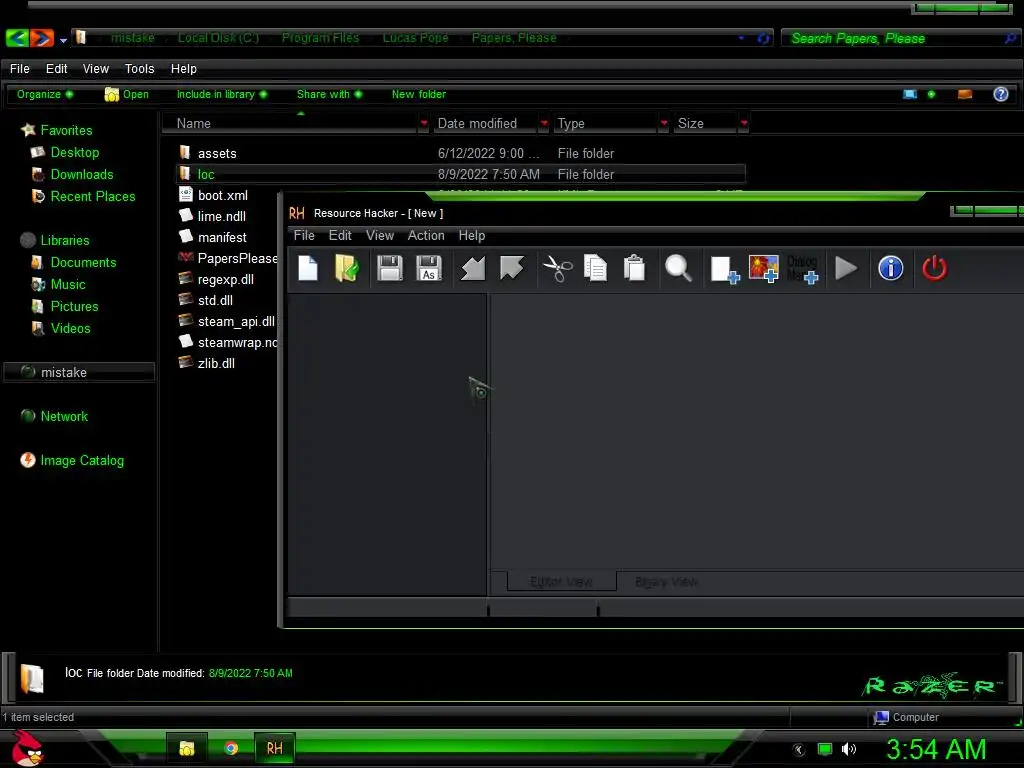Toggle the preview pane icon
Screen dimensions: 1024x768
click(965, 95)
